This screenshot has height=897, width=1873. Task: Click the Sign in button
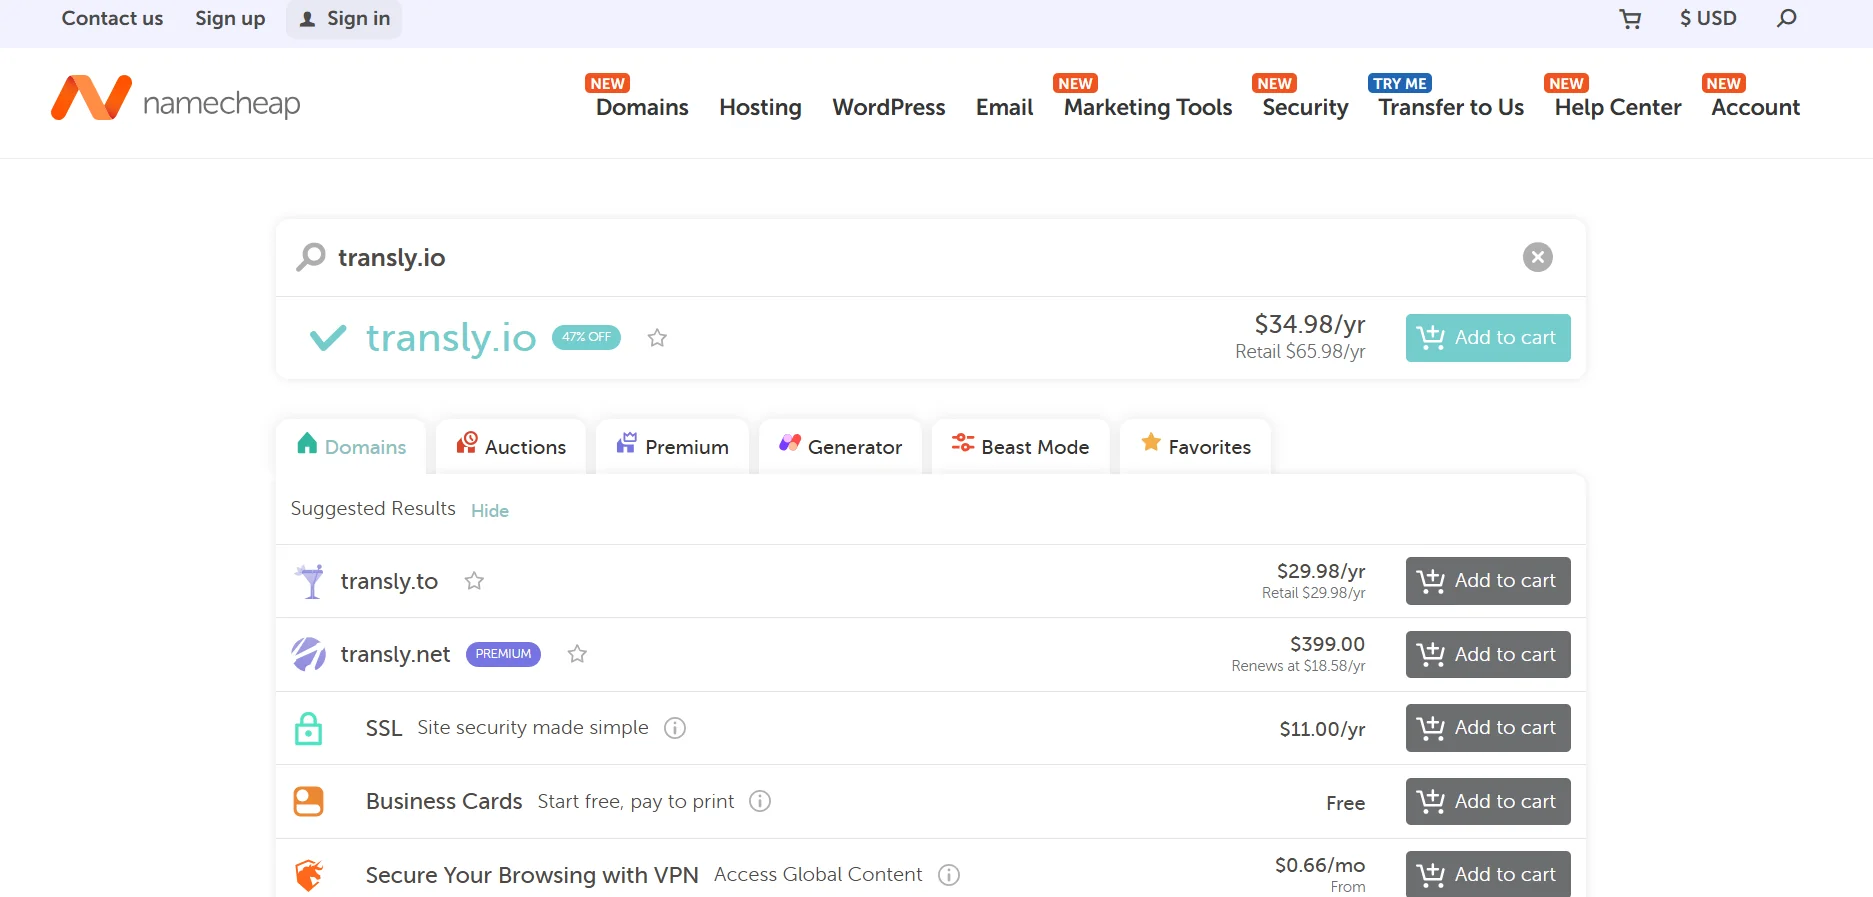click(344, 19)
